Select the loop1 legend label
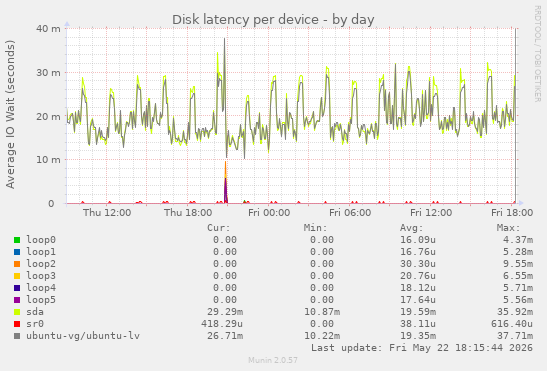The height and width of the screenshot is (371, 547). [x=41, y=252]
